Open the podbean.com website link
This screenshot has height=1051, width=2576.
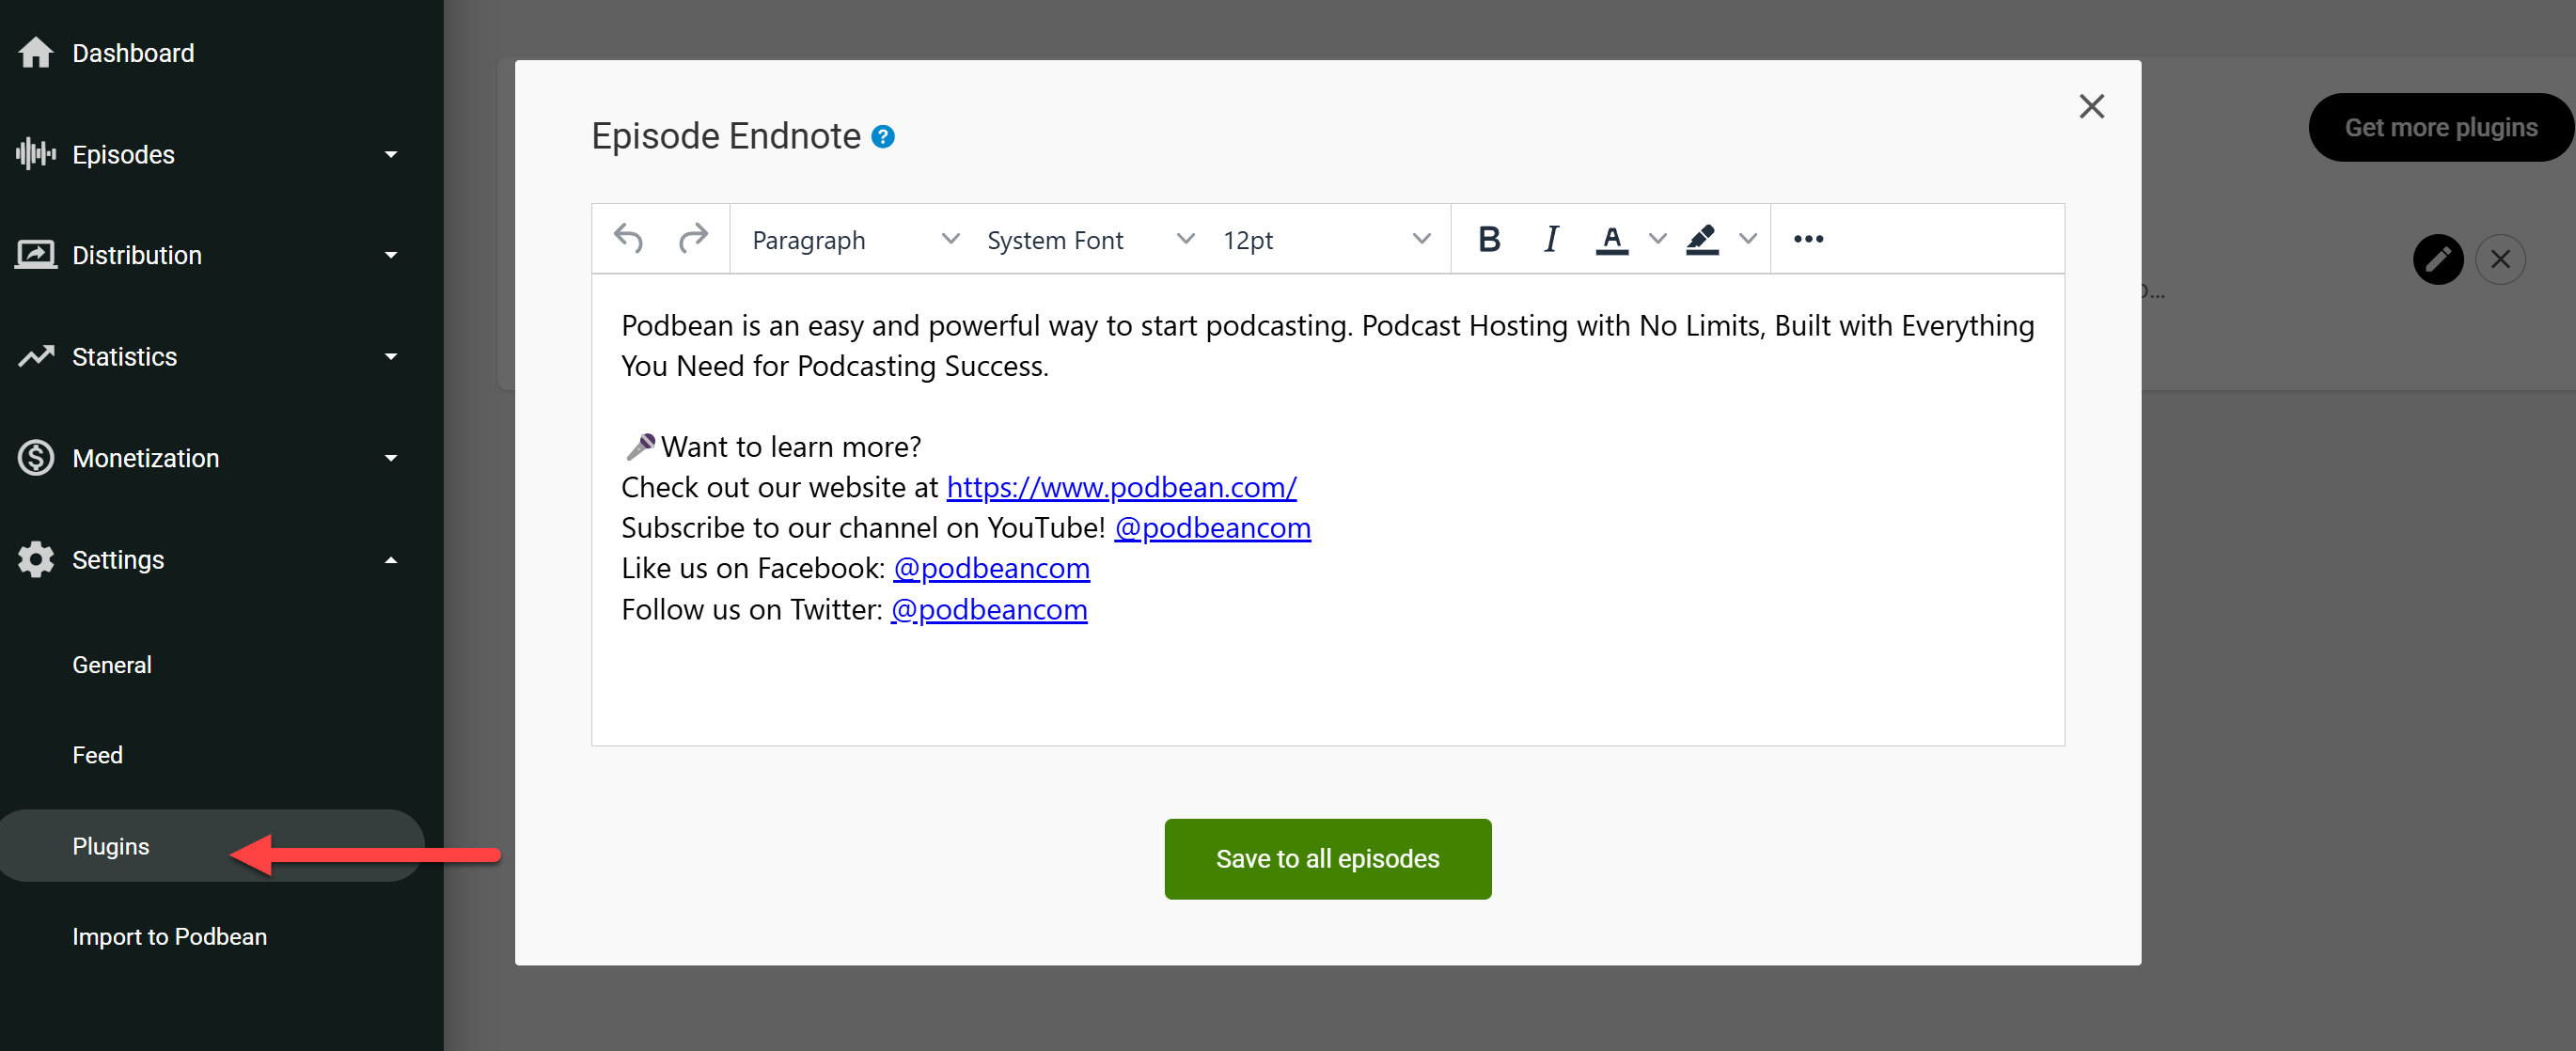tap(1121, 487)
